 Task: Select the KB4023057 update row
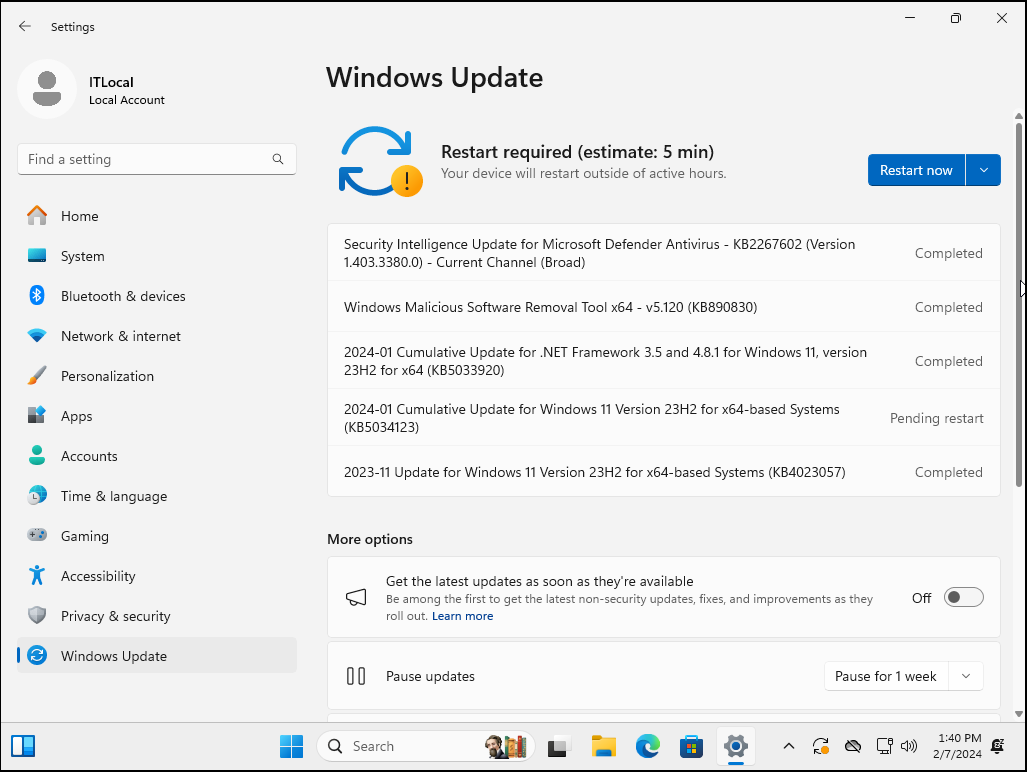point(663,472)
